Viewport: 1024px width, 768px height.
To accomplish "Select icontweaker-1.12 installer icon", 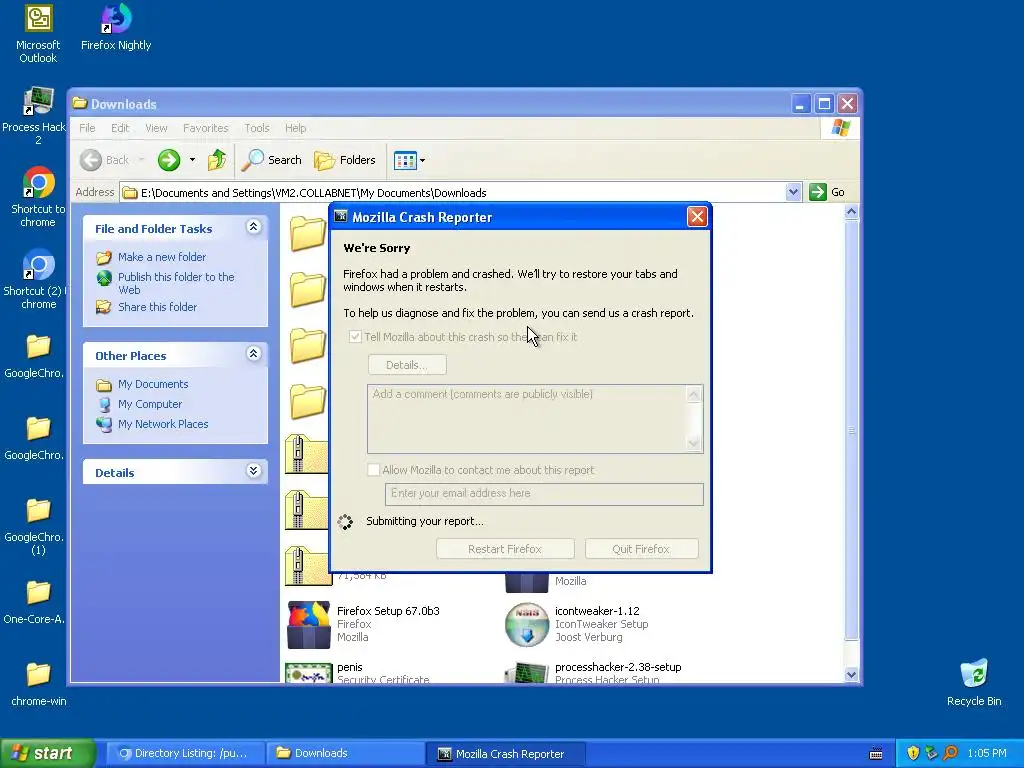I will 526,625.
